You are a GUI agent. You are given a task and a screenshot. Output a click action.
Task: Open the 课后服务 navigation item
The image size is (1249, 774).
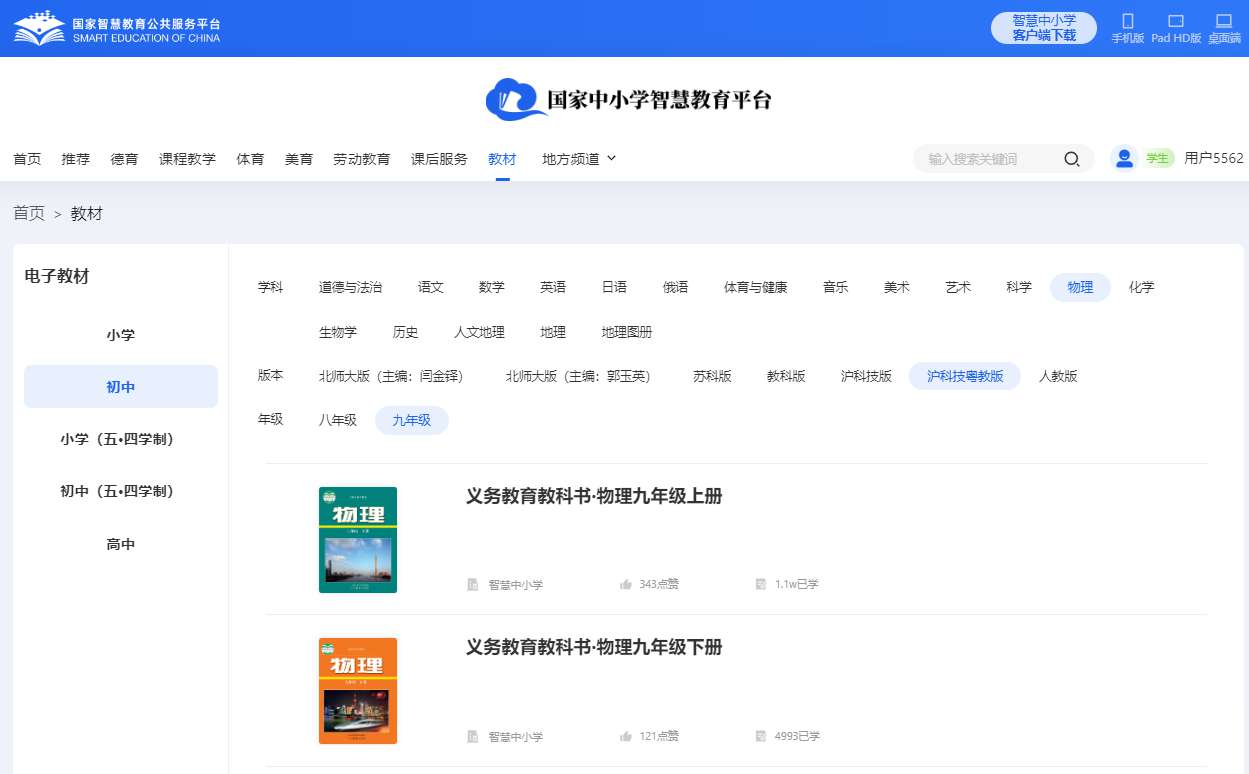point(439,159)
